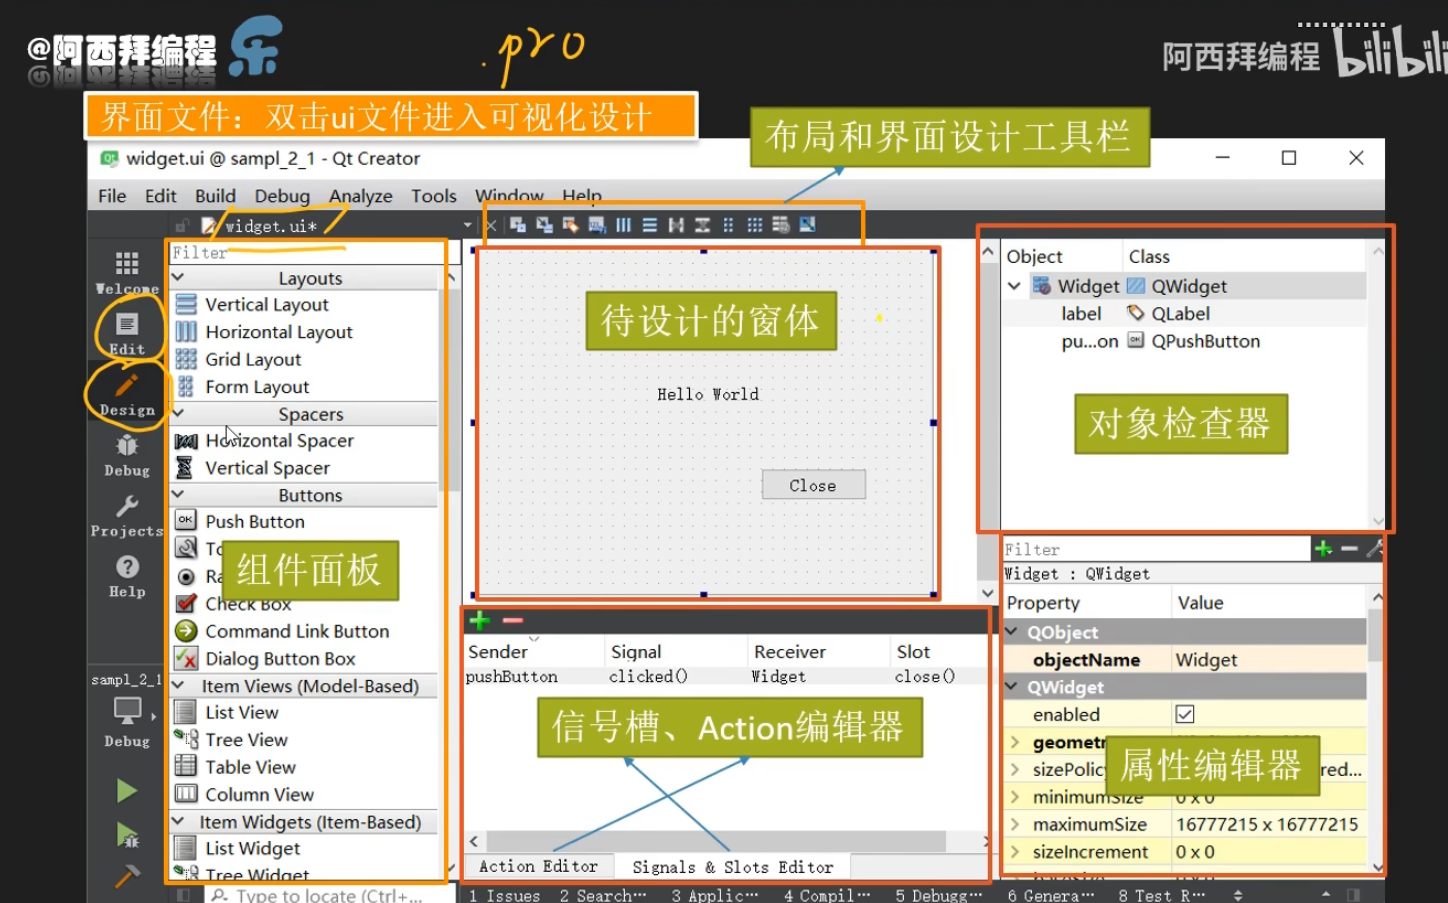Click the Edit Tab Order toolbar icon

[597, 225]
